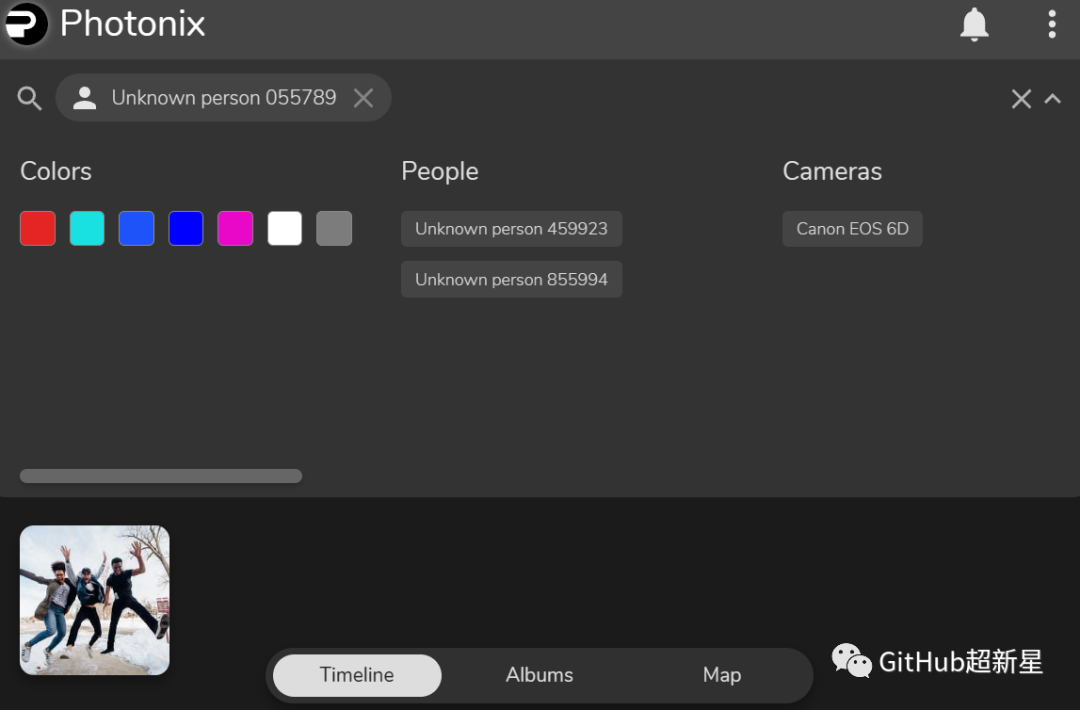The width and height of the screenshot is (1080, 710).
Task: Click the search magnifier icon
Action: [x=29, y=97]
